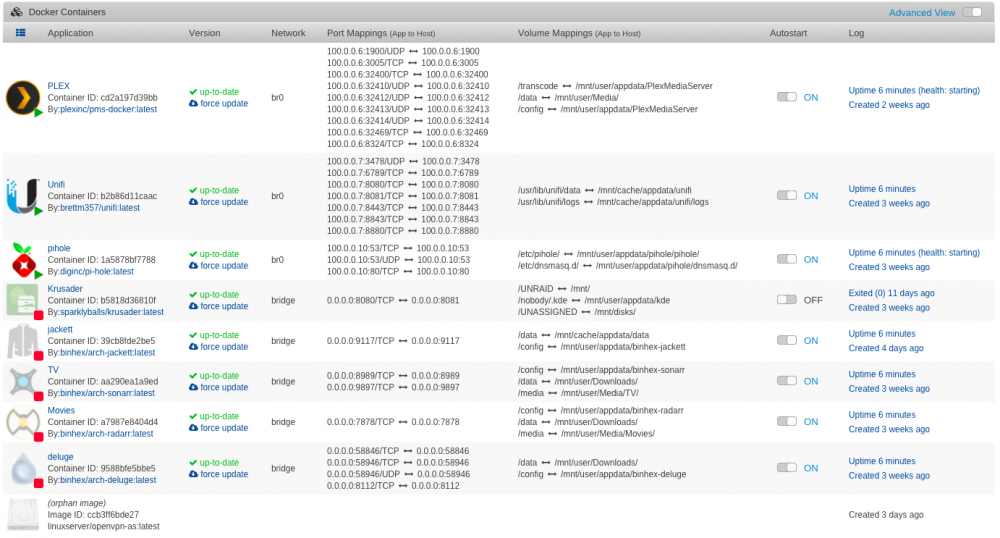Open the Unifi application name link

click(56, 184)
